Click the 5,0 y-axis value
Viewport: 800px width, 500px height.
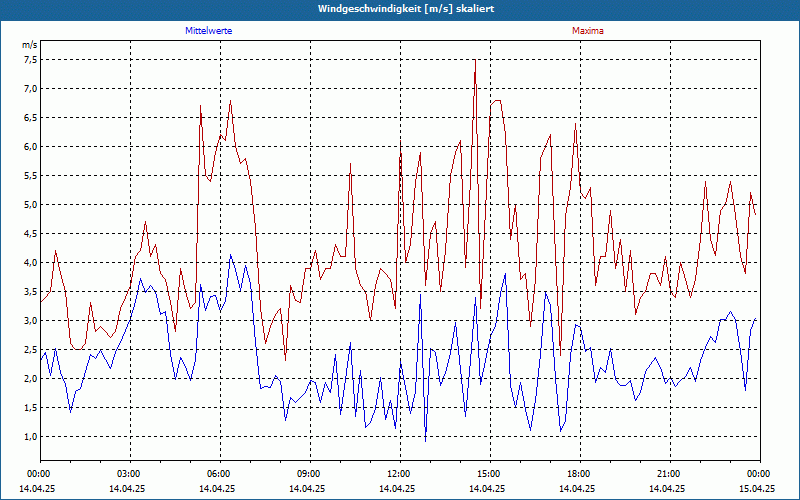[x=31, y=205]
